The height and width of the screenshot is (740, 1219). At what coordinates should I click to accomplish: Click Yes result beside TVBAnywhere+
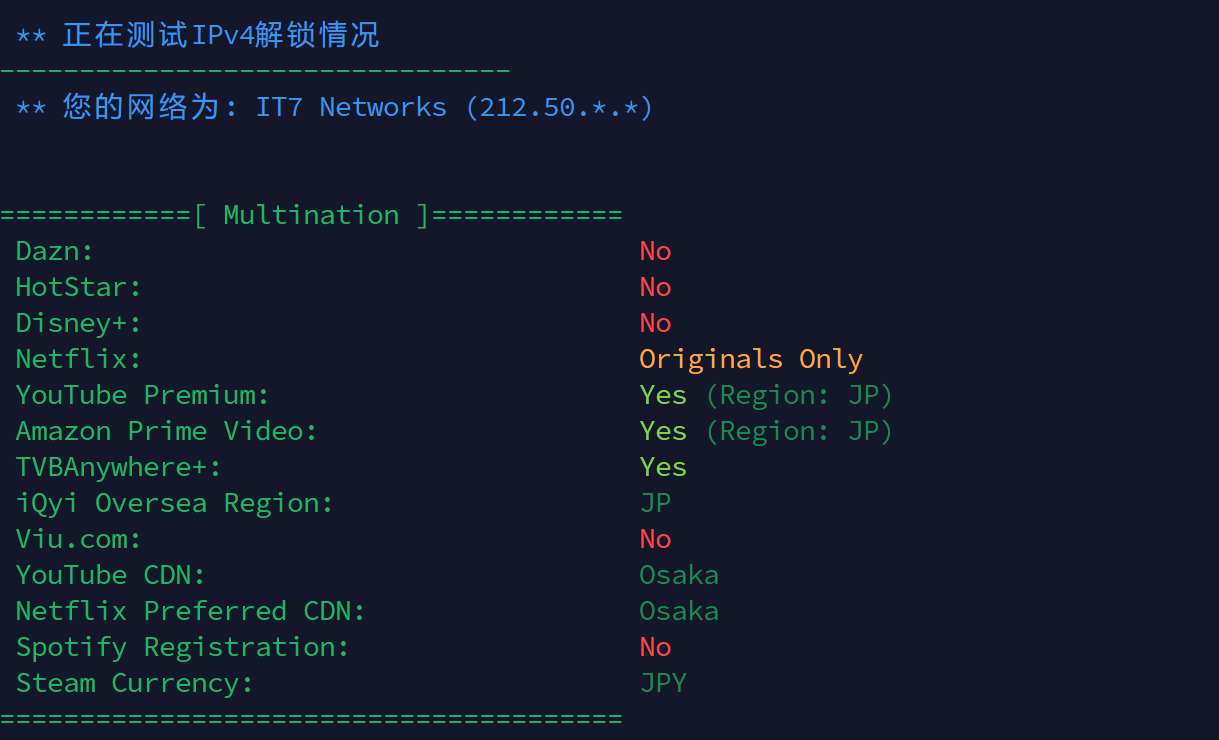663,467
